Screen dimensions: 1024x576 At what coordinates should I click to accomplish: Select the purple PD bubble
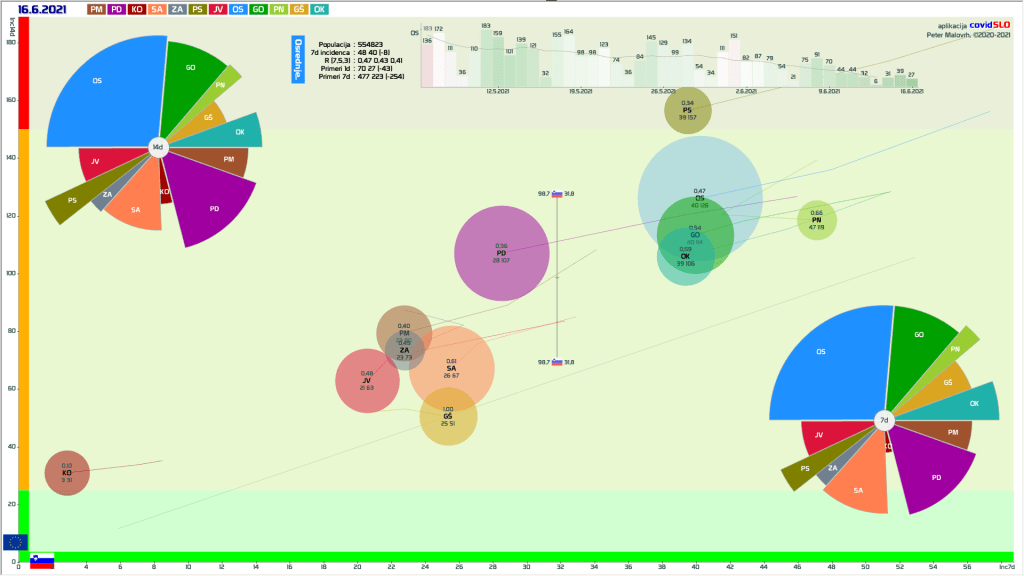tap(502, 252)
